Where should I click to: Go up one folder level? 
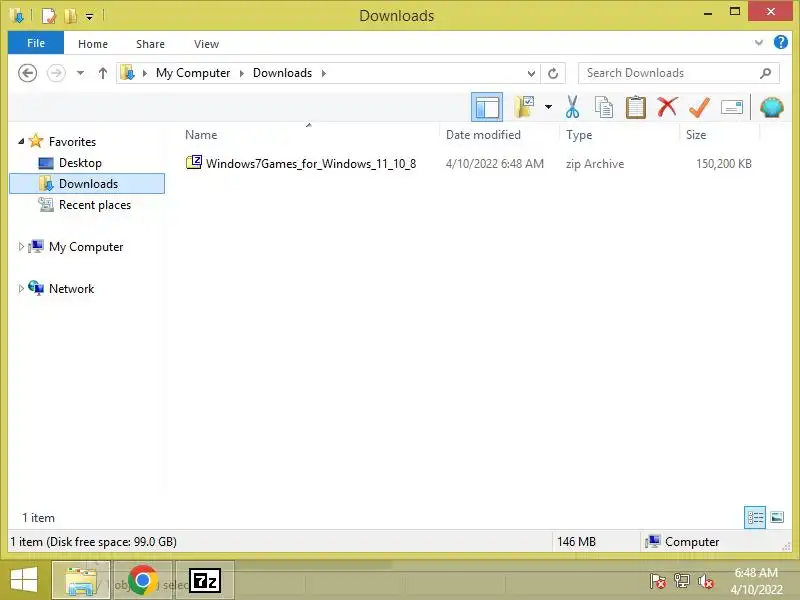[103, 73]
